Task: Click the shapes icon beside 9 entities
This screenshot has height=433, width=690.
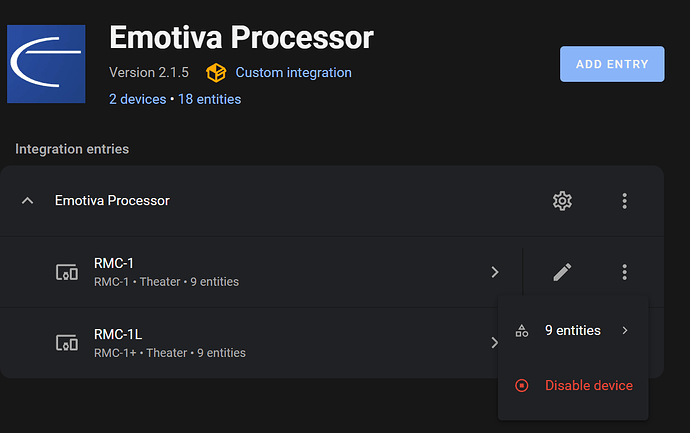Action: point(521,331)
